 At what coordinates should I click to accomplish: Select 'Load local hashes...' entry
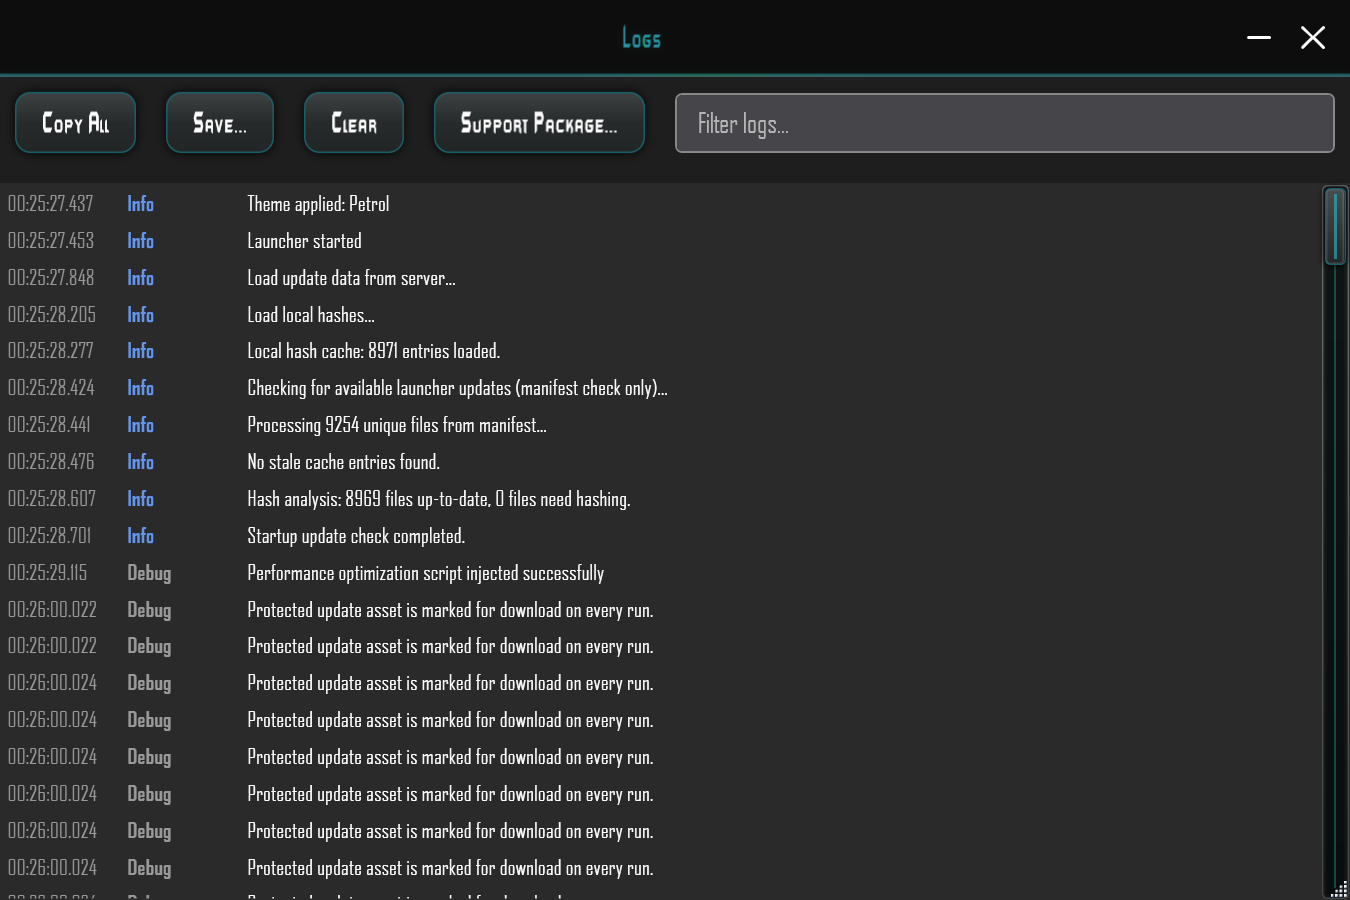(x=311, y=315)
